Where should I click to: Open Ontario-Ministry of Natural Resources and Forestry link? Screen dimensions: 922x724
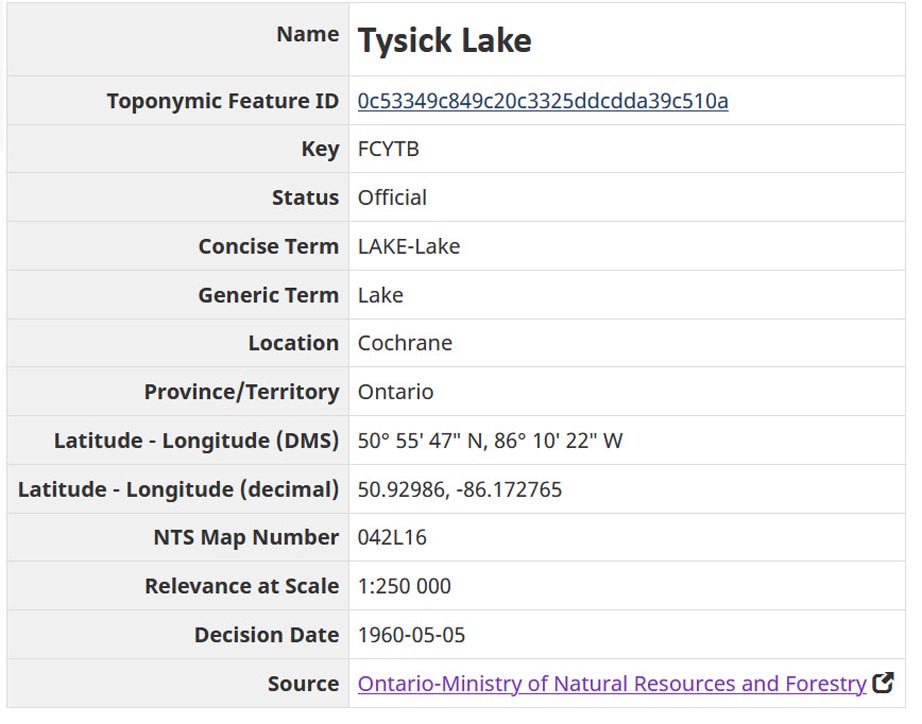(611, 684)
